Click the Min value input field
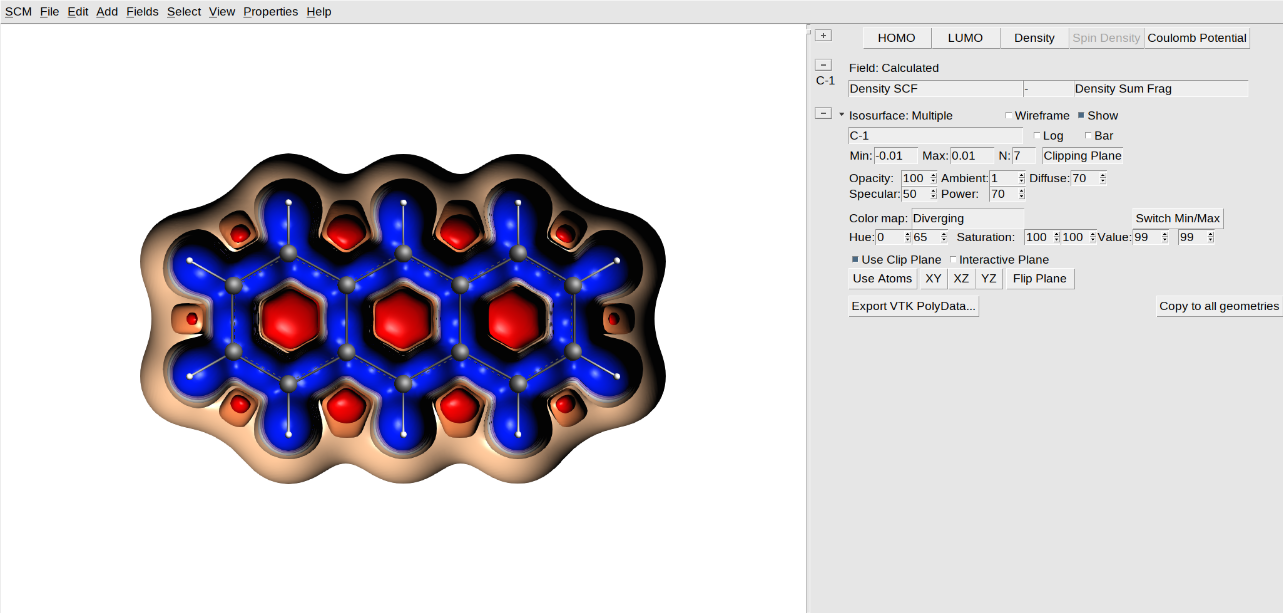The width and height of the screenshot is (1283, 613). [x=893, y=155]
